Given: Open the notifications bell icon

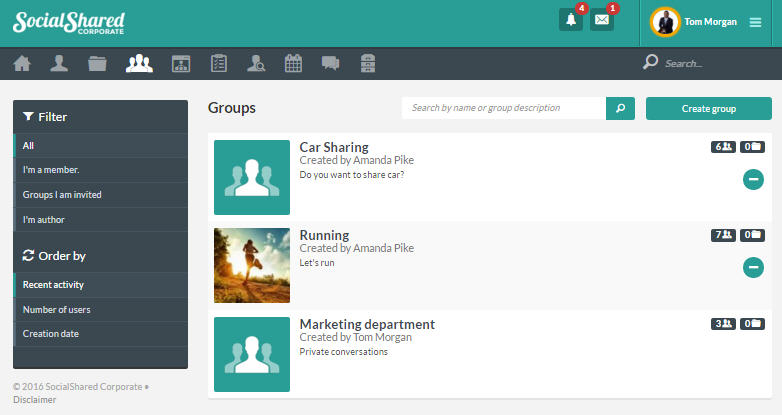Looking at the screenshot, I should point(571,20).
